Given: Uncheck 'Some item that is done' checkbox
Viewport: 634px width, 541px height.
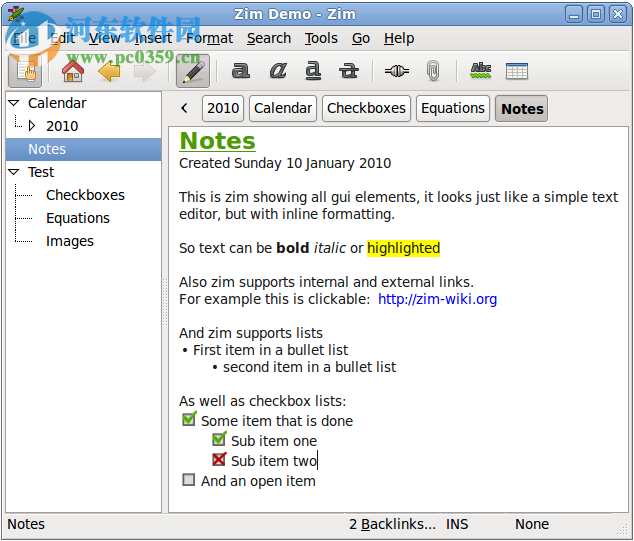Looking at the screenshot, I should pos(189,419).
